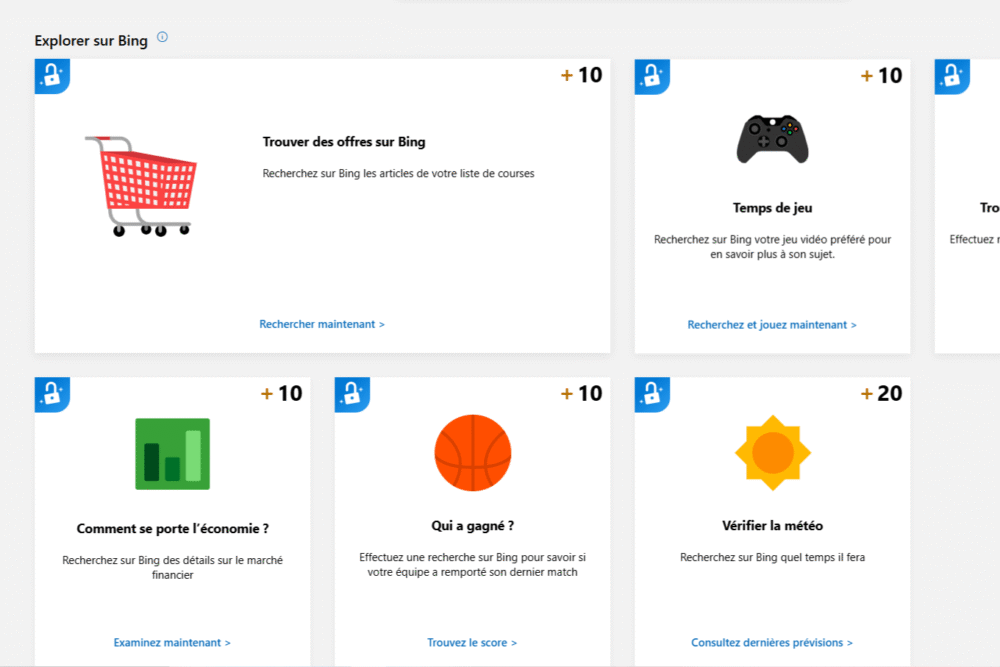Open the Trouvez le score link
This screenshot has height=667, width=1000.
tap(472, 642)
